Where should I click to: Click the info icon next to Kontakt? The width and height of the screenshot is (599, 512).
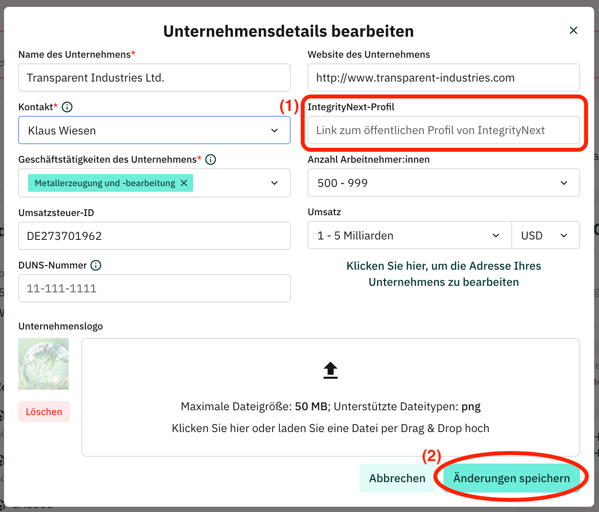[67, 107]
